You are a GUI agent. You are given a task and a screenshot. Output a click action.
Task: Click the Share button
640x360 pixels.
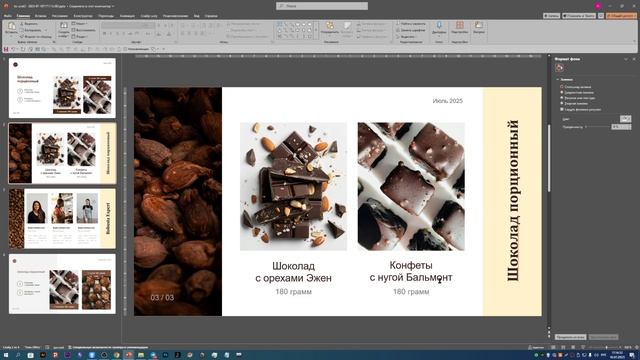point(621,16)
